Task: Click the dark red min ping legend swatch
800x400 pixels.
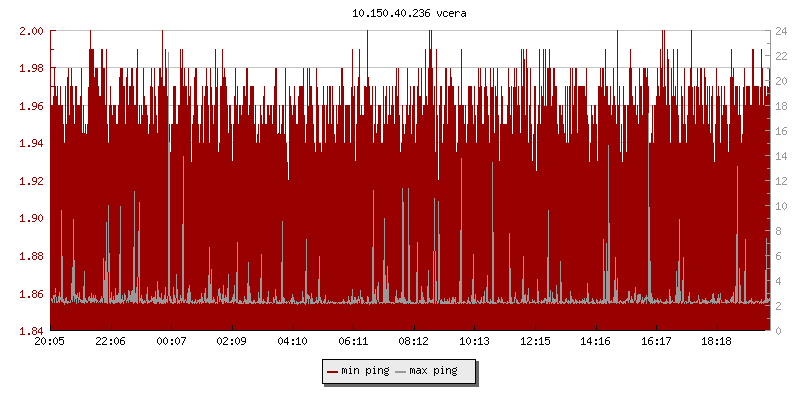Action: click(332, 372)
